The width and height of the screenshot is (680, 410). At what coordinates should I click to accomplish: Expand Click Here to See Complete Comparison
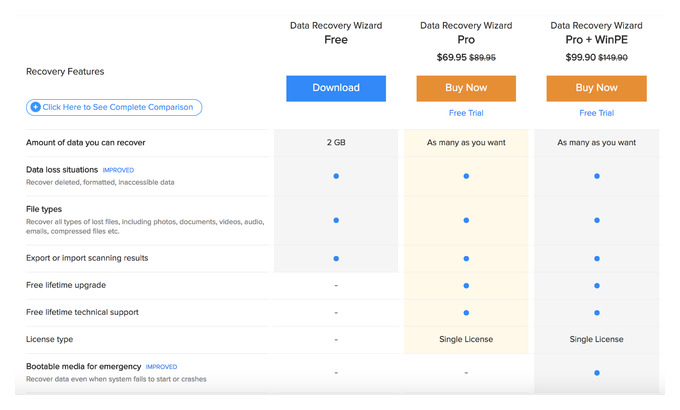tap(114, 107)
